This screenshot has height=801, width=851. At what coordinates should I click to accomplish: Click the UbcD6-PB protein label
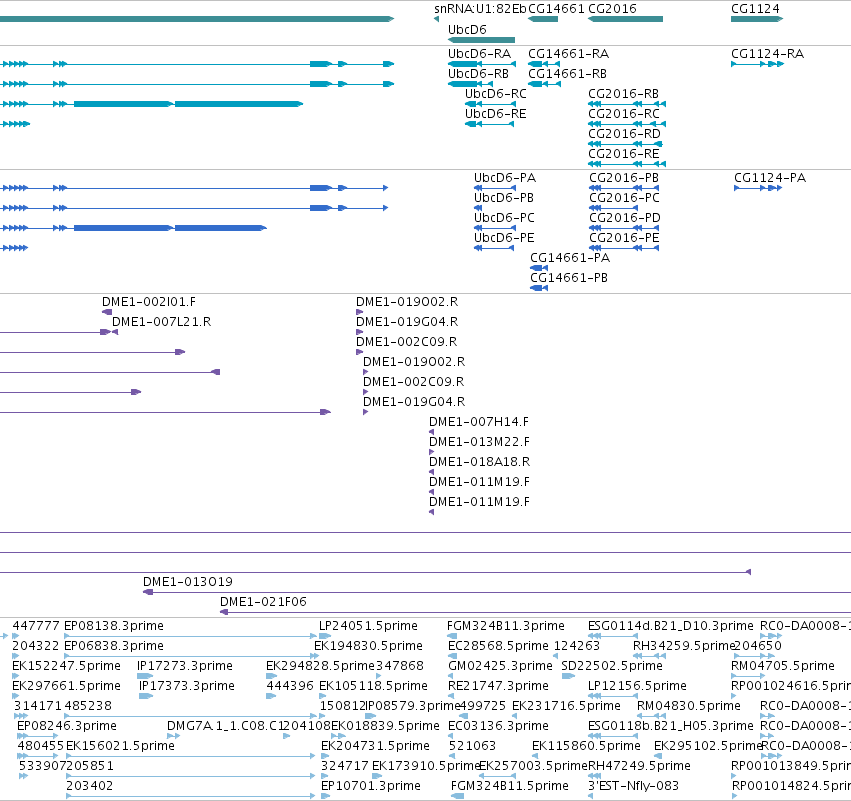tap(504, 198)
